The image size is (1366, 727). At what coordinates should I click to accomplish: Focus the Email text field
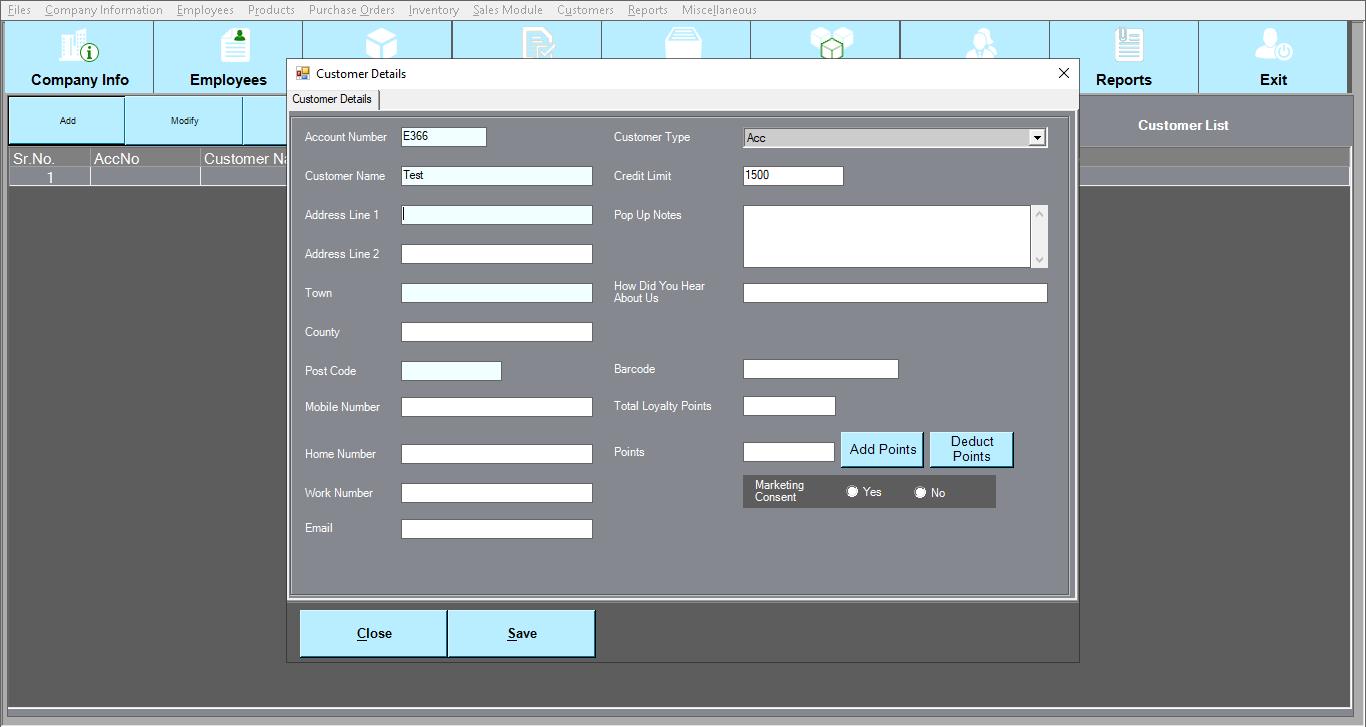point(496,529)
